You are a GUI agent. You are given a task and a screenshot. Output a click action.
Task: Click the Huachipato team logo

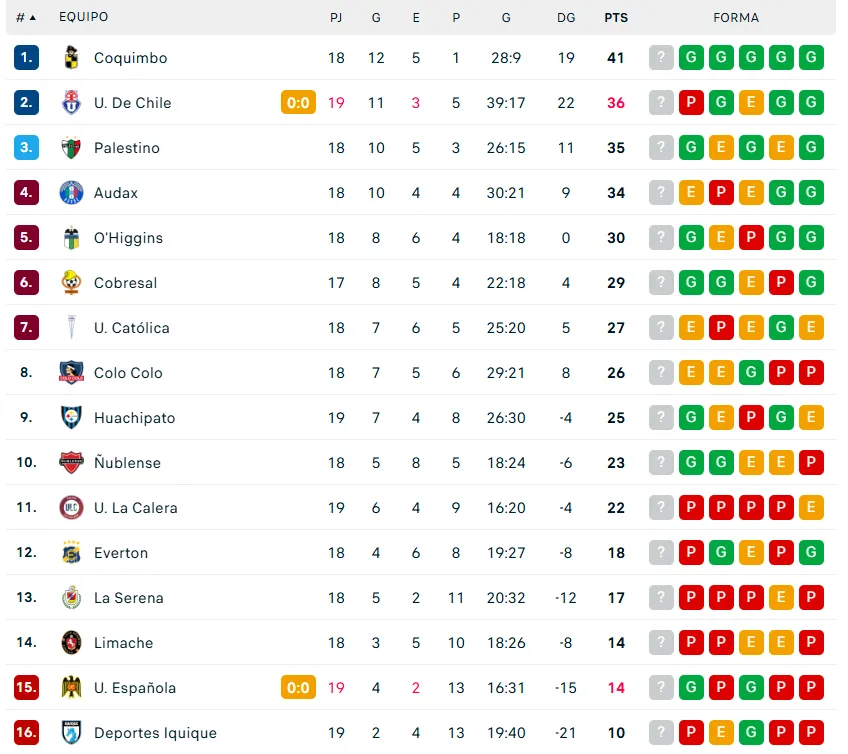71,418
